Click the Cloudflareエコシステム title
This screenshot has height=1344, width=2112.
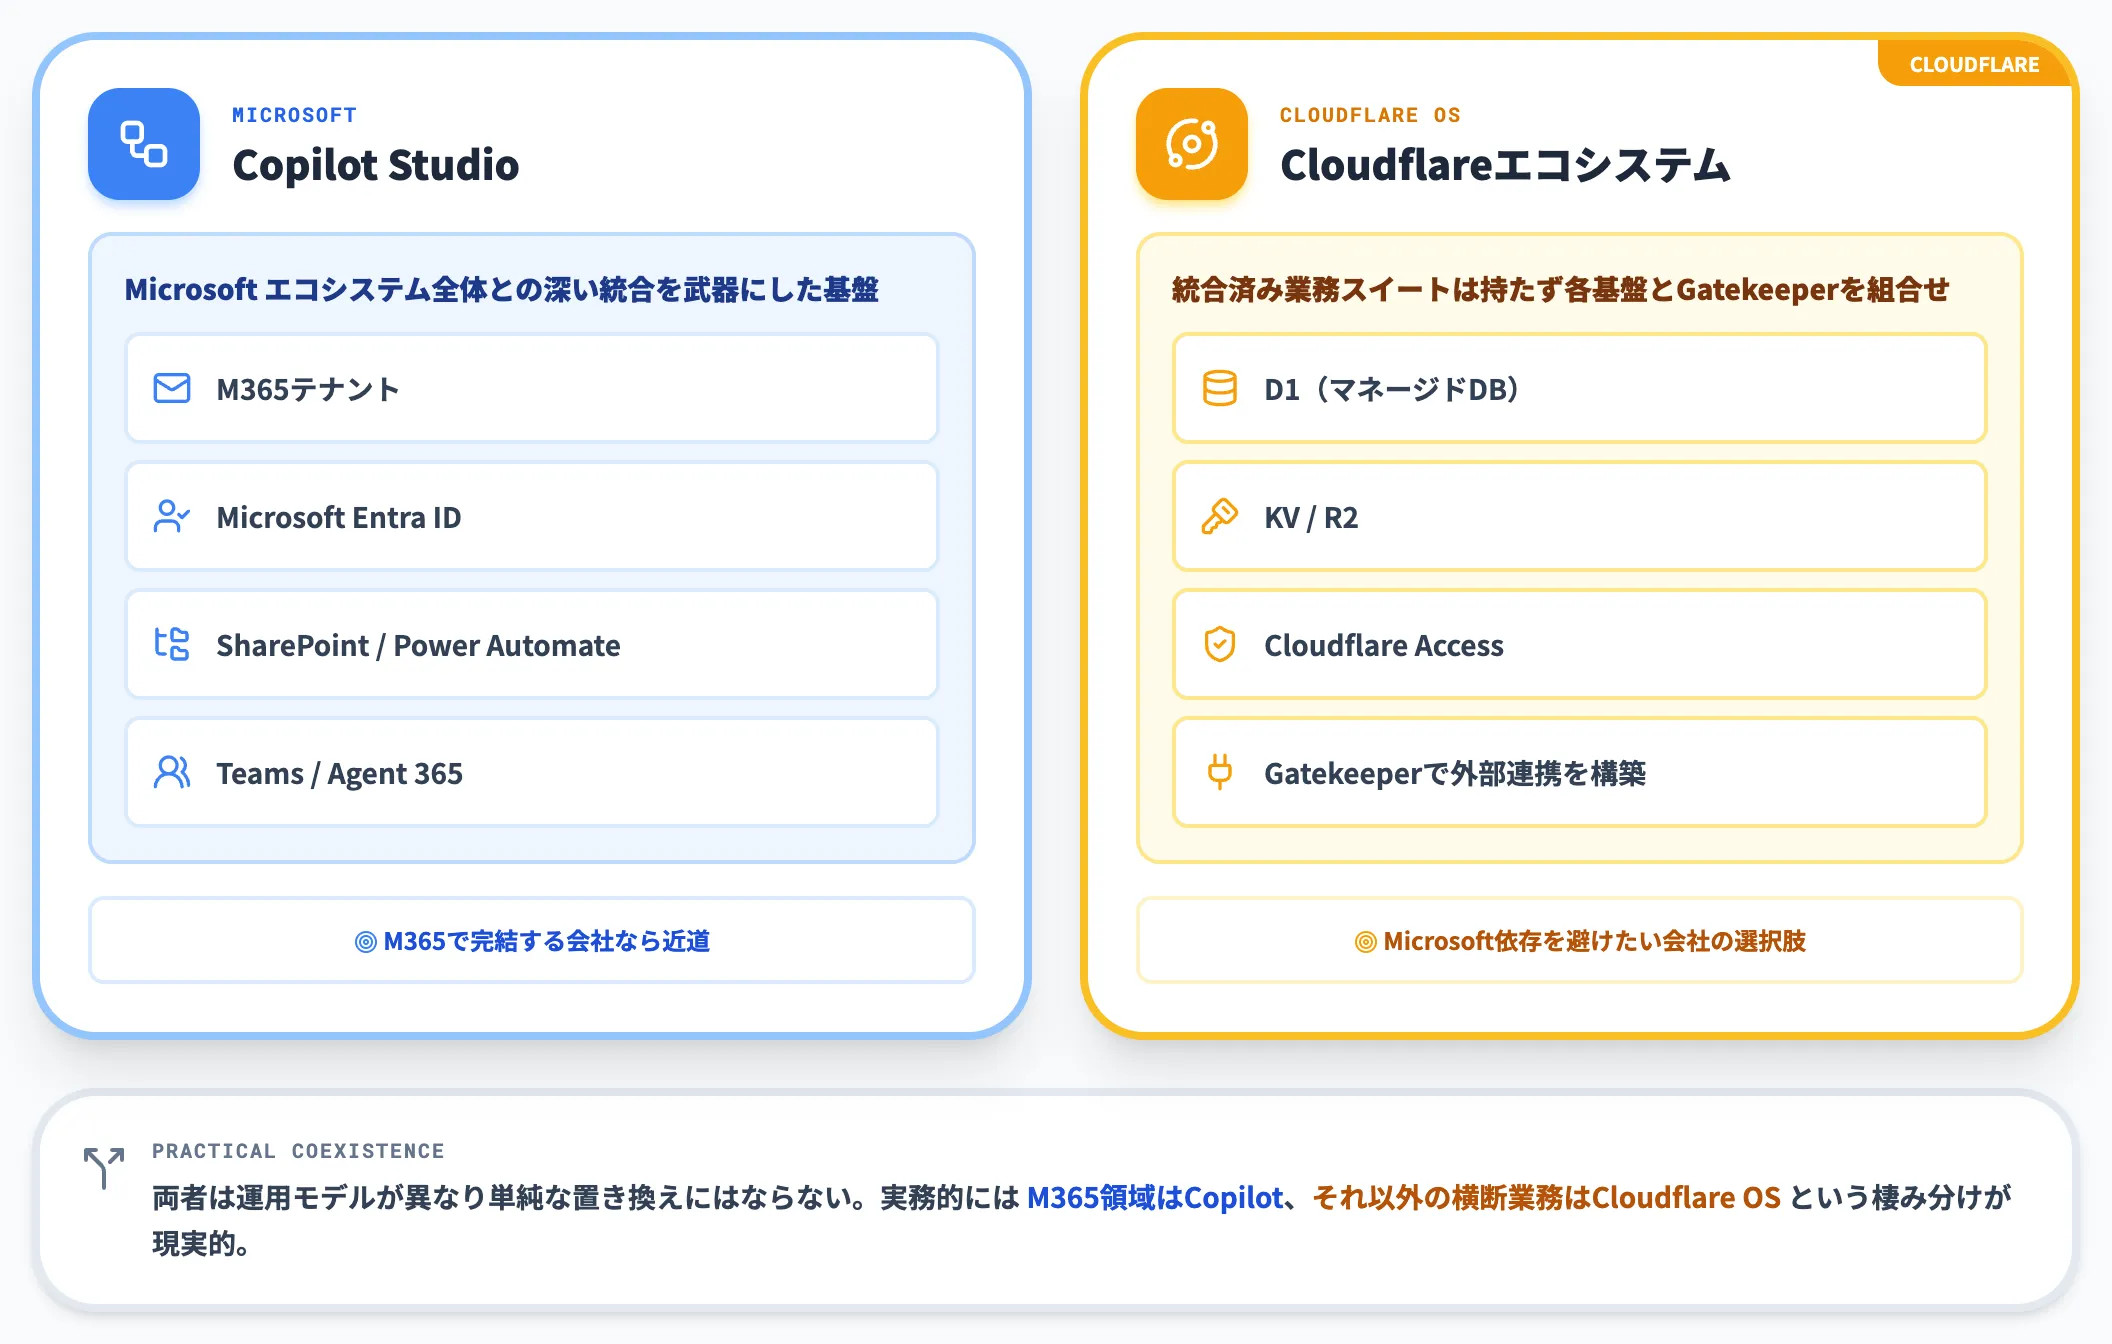coord(1505,165)
